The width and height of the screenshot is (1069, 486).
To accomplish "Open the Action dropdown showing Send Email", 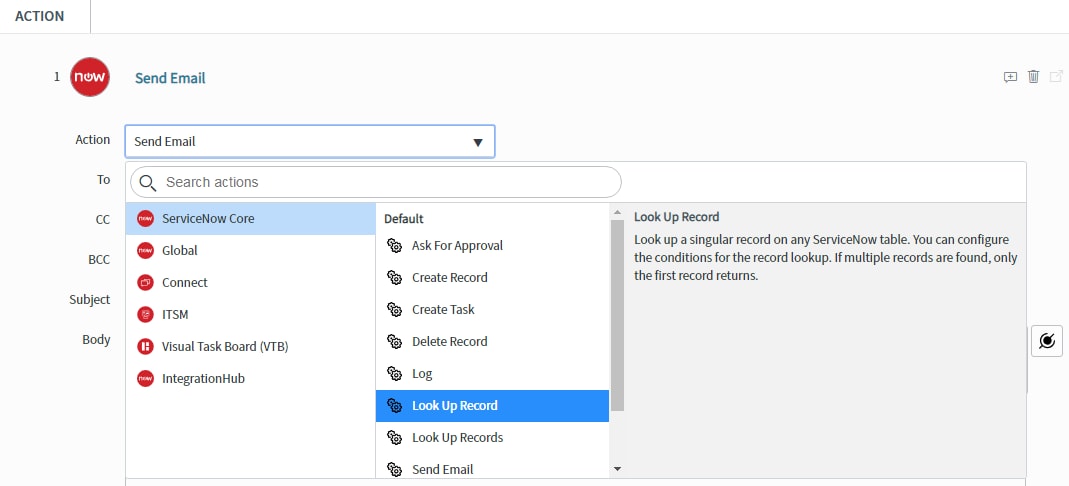I will pos(310,141).
